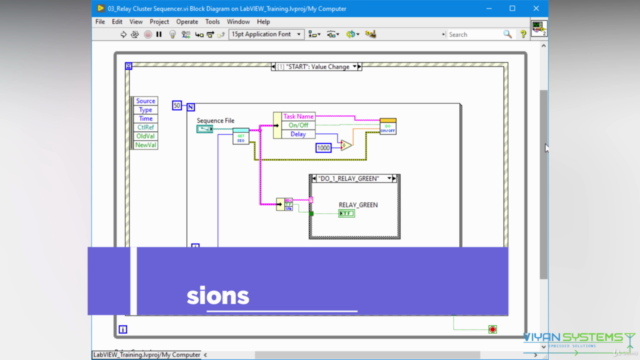Click the GET SEQ subVI icon
The image size is (640, 360).
coord(241,136)
